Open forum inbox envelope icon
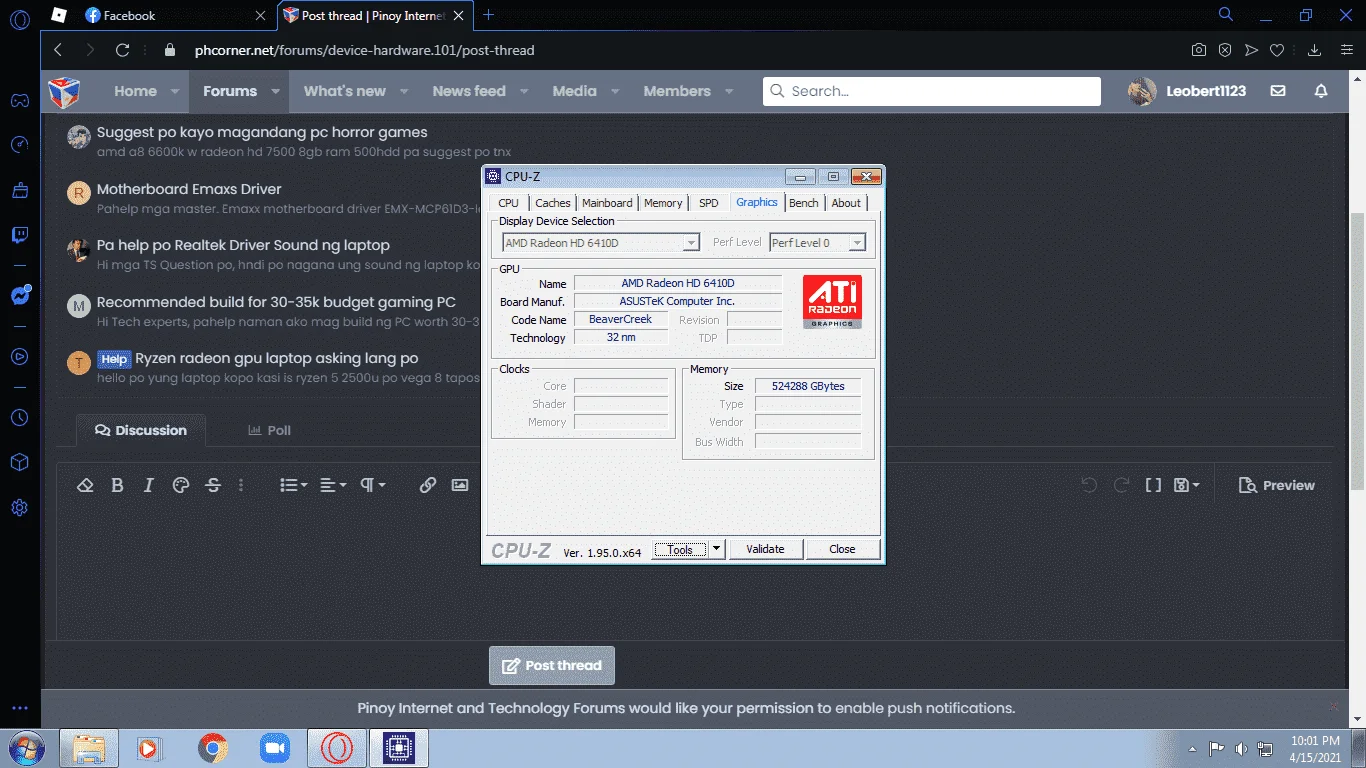1366x768 pixels. [x=1278, y=91]
